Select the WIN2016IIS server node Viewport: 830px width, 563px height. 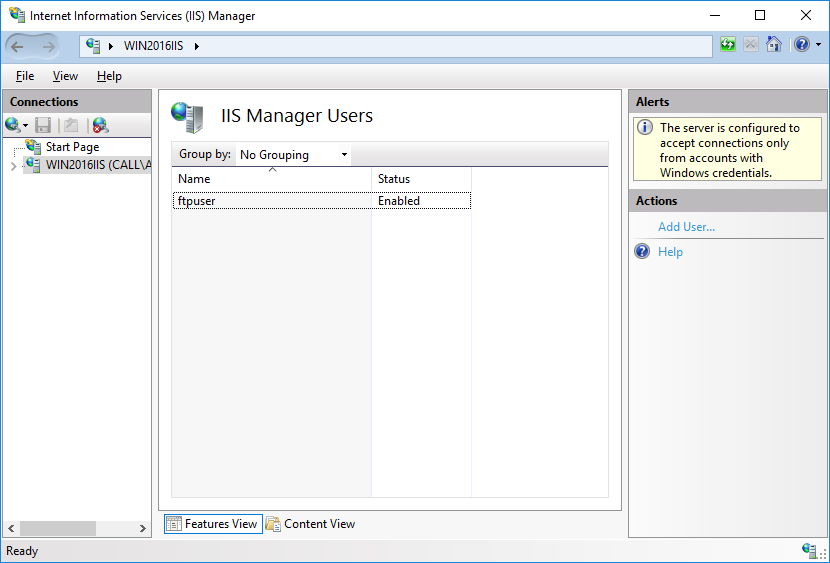click(98, 165)
